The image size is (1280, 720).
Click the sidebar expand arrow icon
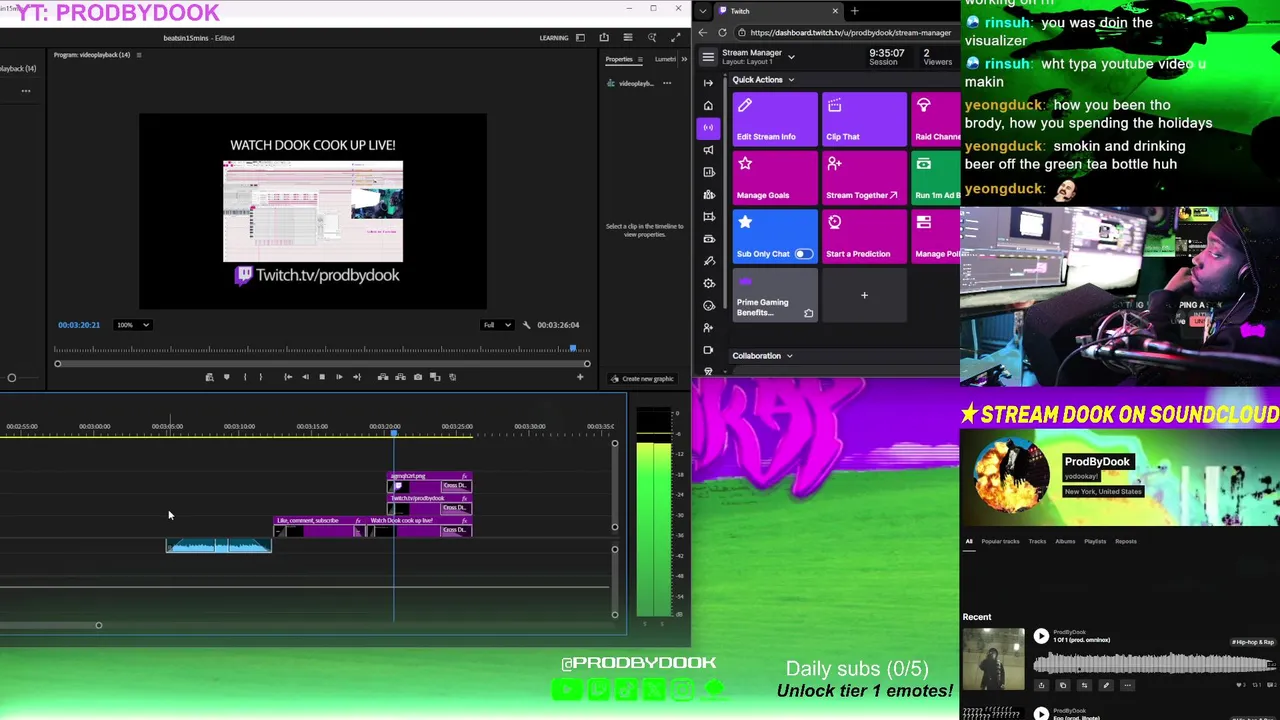tap(708, 83)
